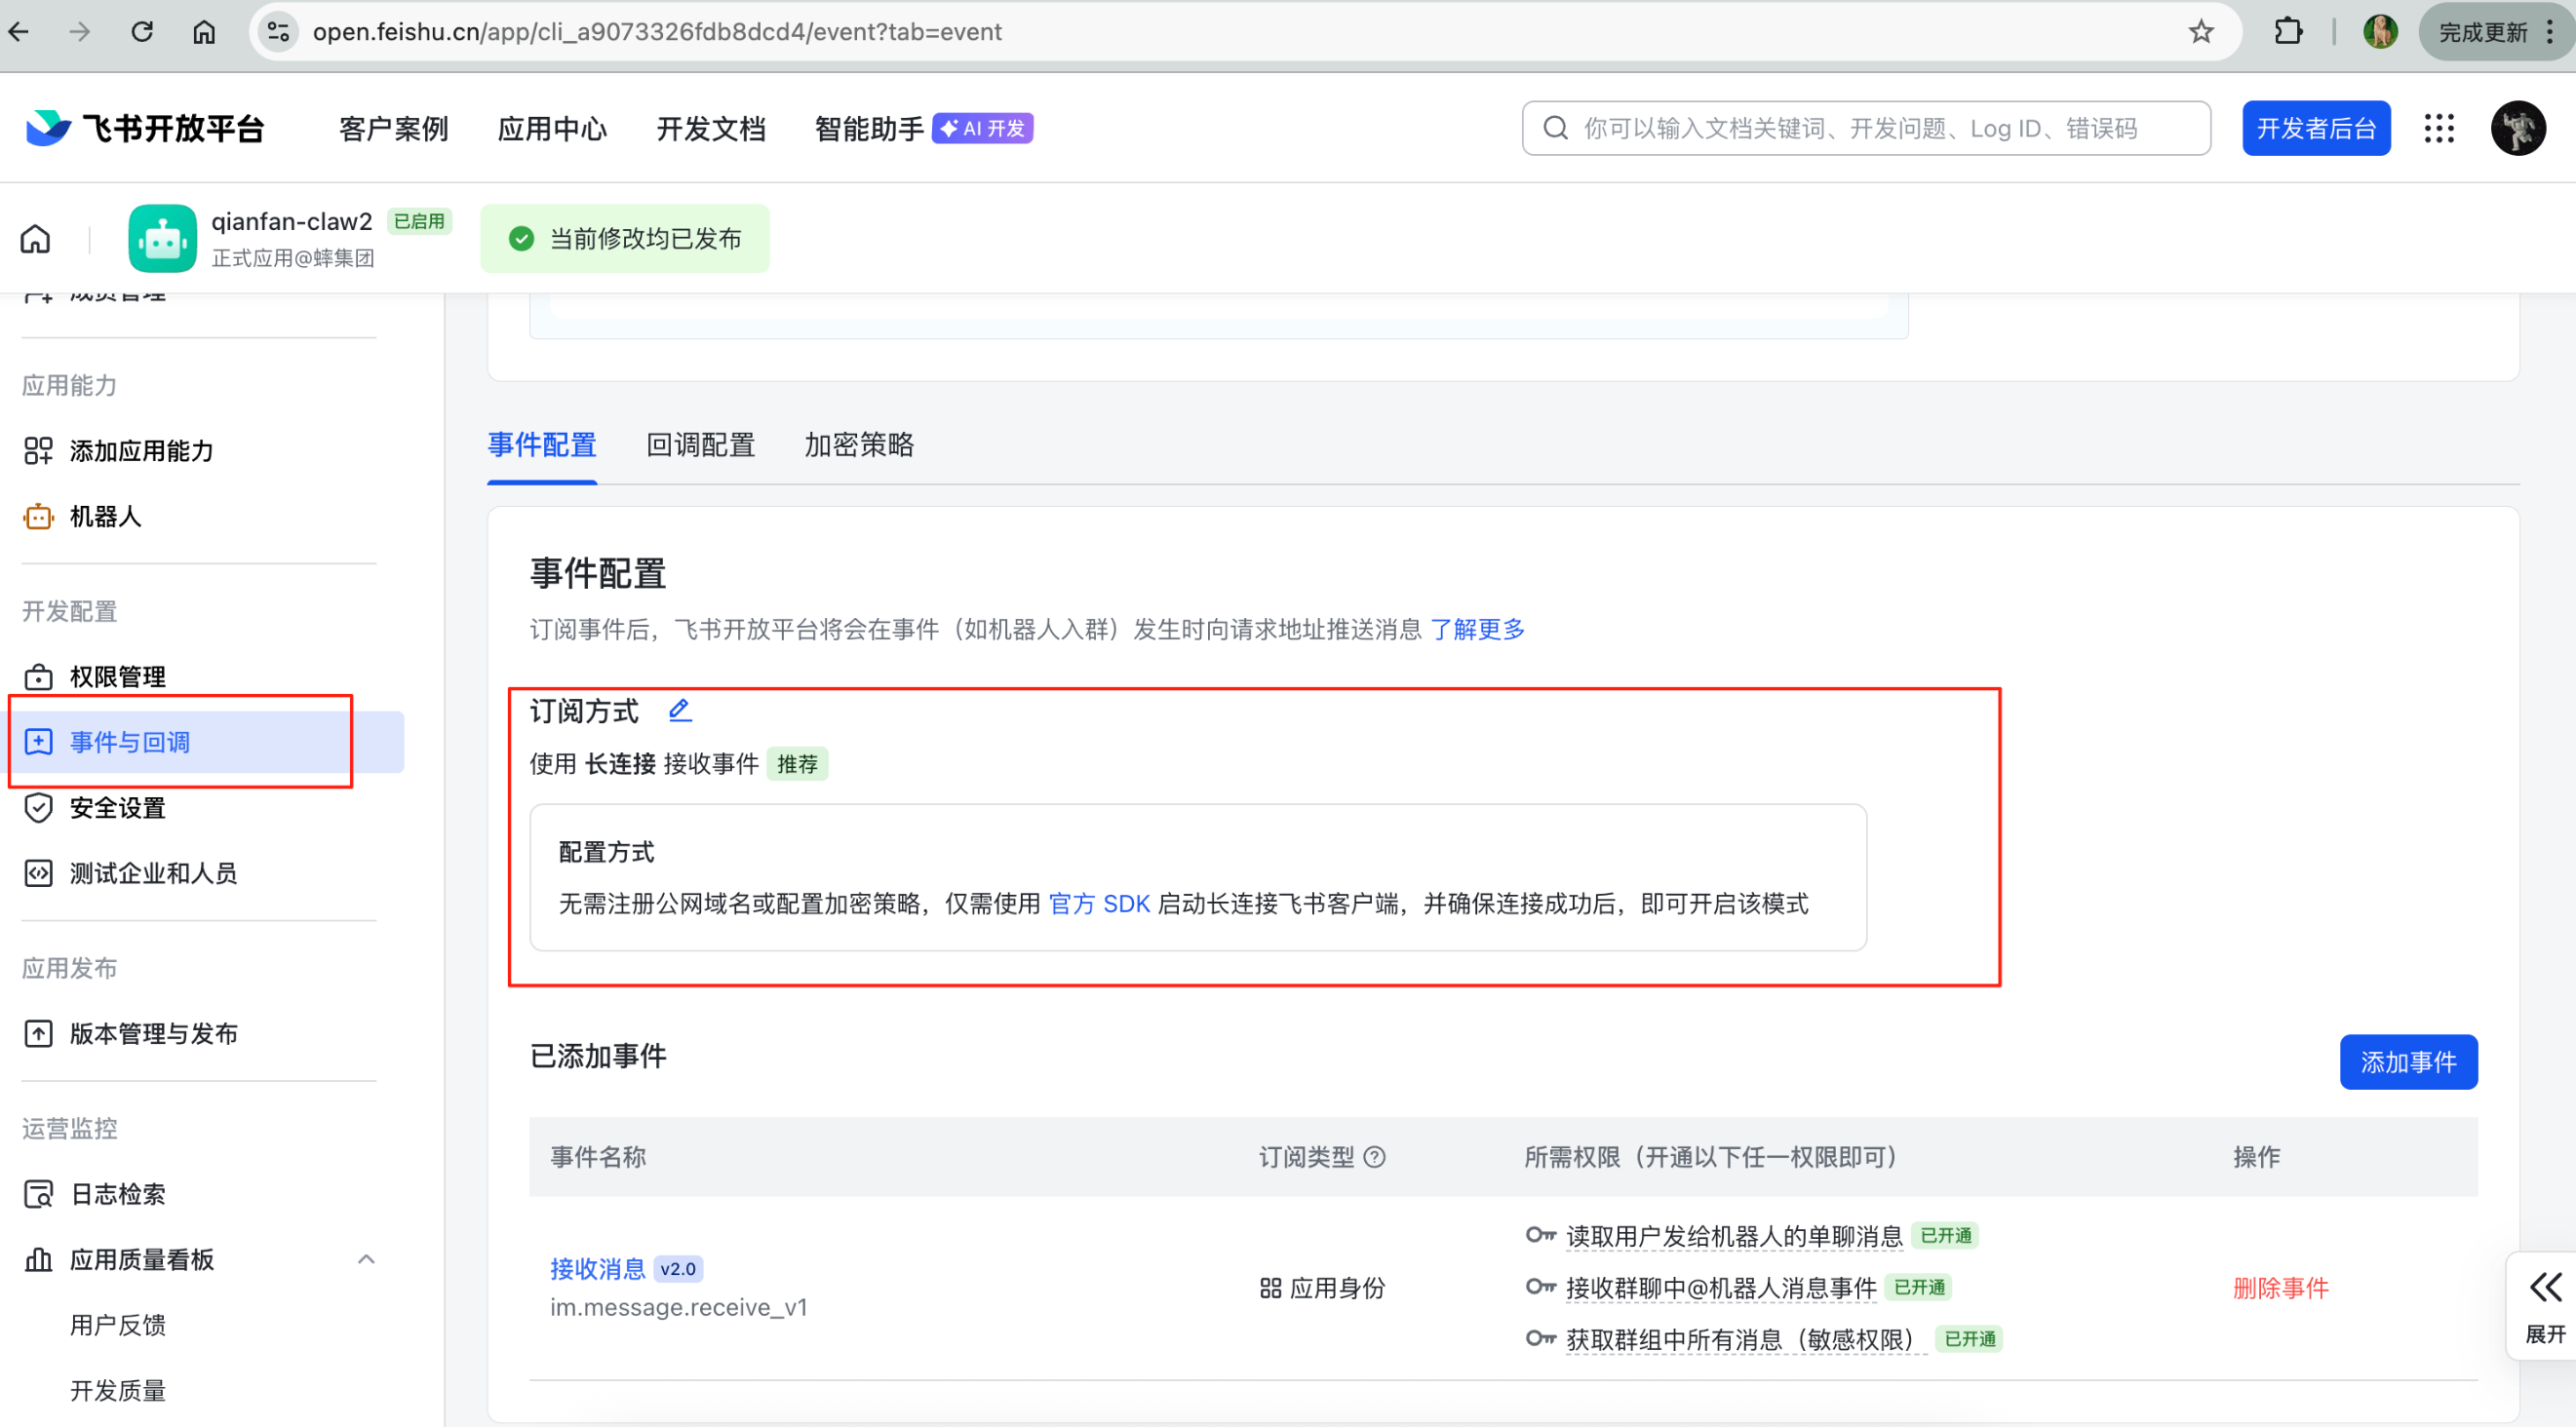Click the help icon beside 订阅类型
The width and height of the screenshot is (2576, 1427).
[1375, 1157]
